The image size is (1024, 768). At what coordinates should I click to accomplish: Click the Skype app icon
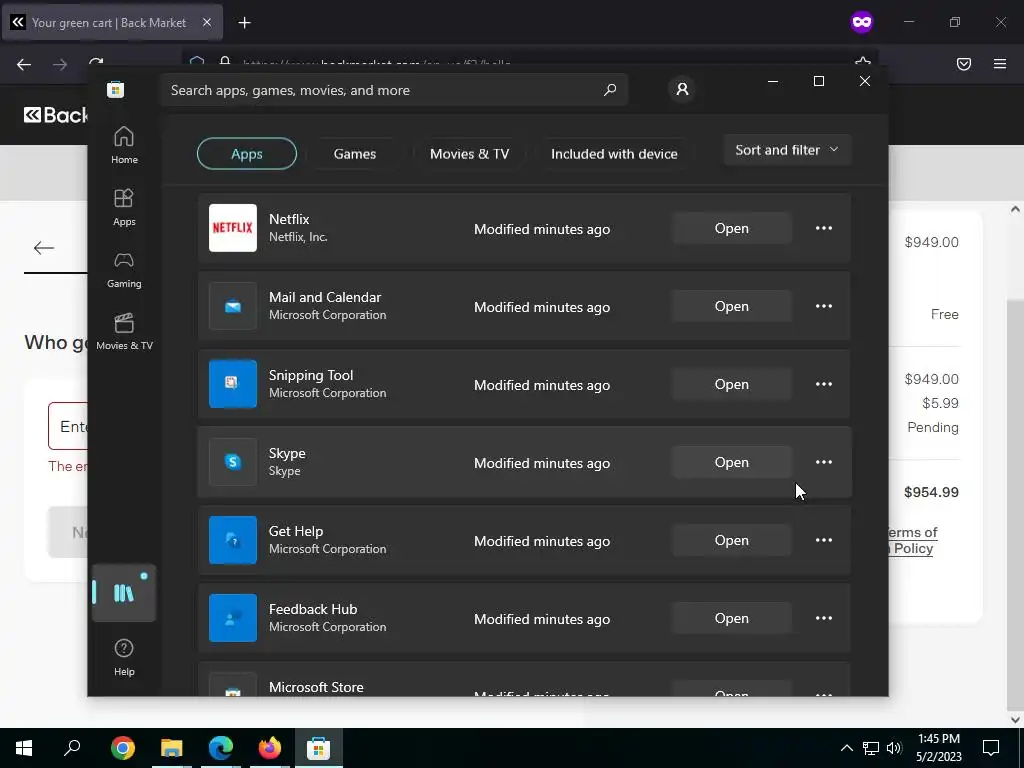[x=232, y=462]
